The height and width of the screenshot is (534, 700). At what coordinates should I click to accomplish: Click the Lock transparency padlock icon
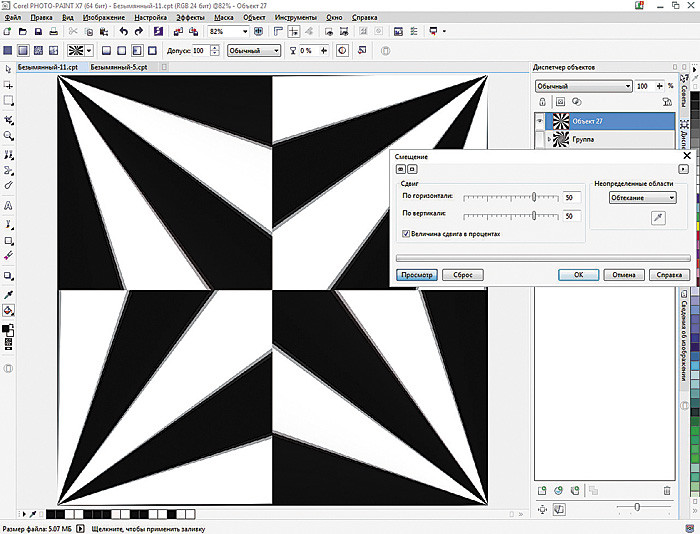(x=542, y=101)
